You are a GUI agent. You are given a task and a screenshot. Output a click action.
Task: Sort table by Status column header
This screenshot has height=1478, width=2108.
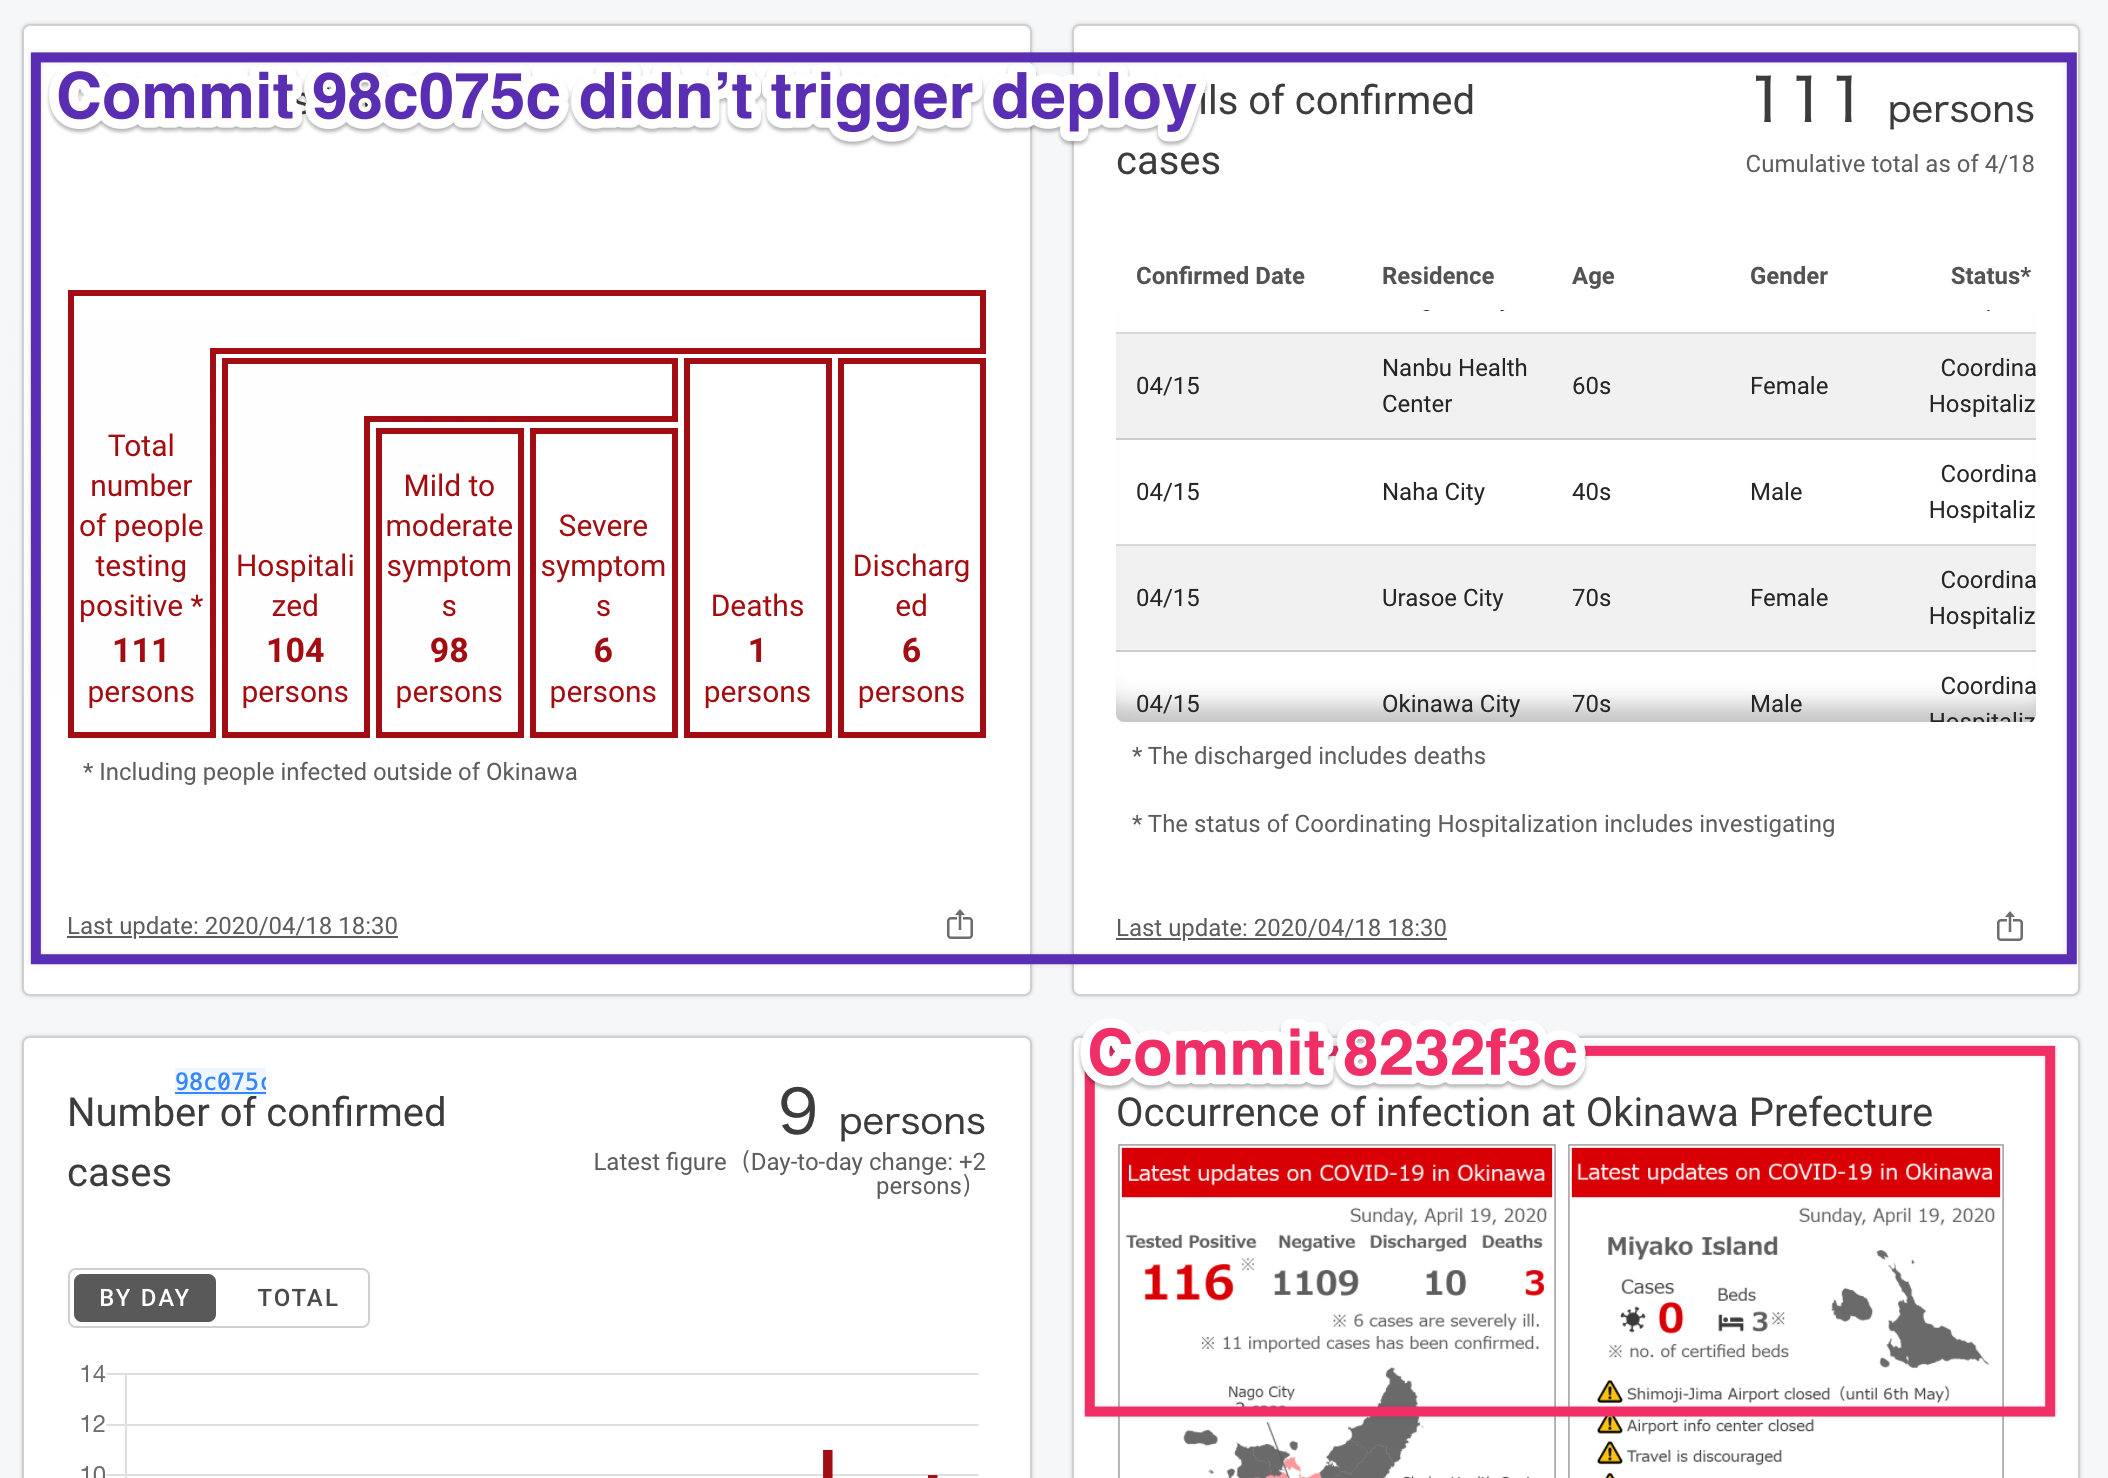click(x=1989, y=276)
